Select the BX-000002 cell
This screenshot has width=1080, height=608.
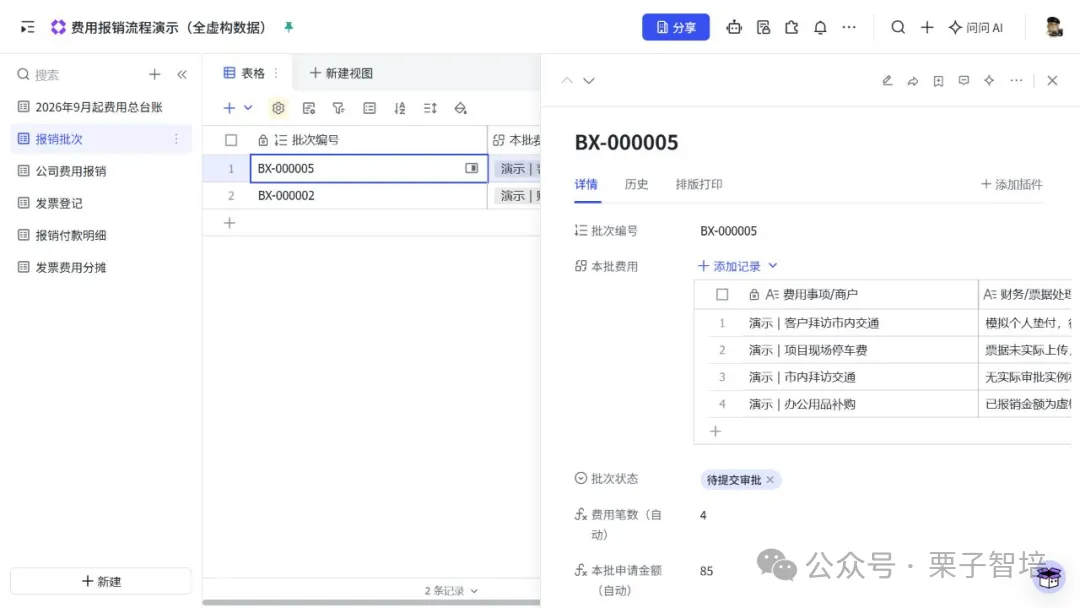tap(368, 196)
